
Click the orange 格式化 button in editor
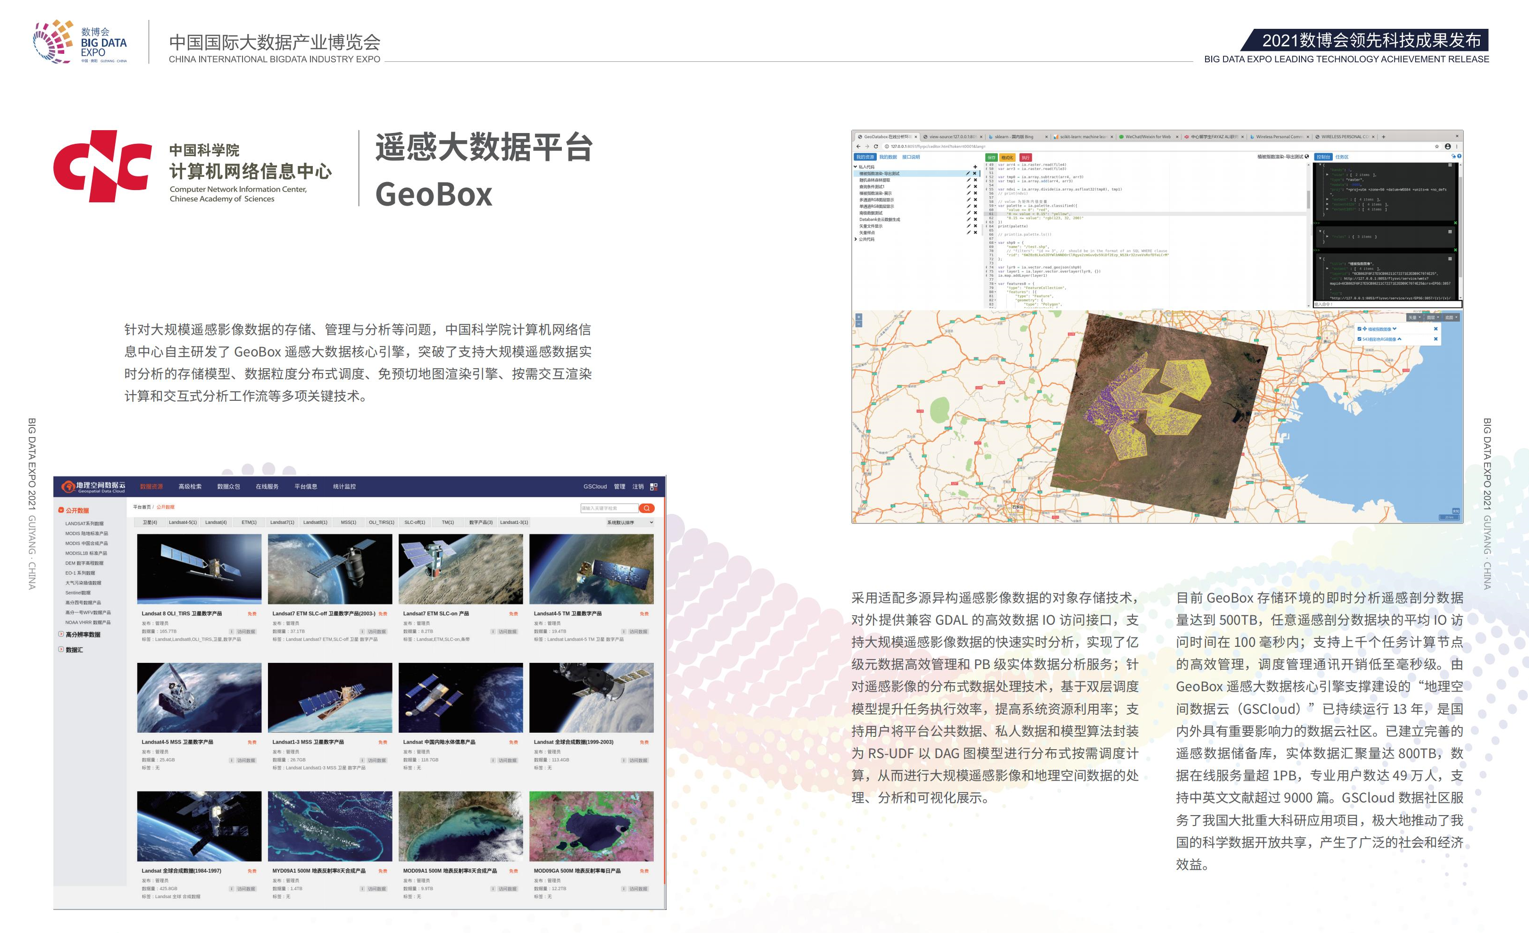pyautogui.click(x=1007, y=157)
